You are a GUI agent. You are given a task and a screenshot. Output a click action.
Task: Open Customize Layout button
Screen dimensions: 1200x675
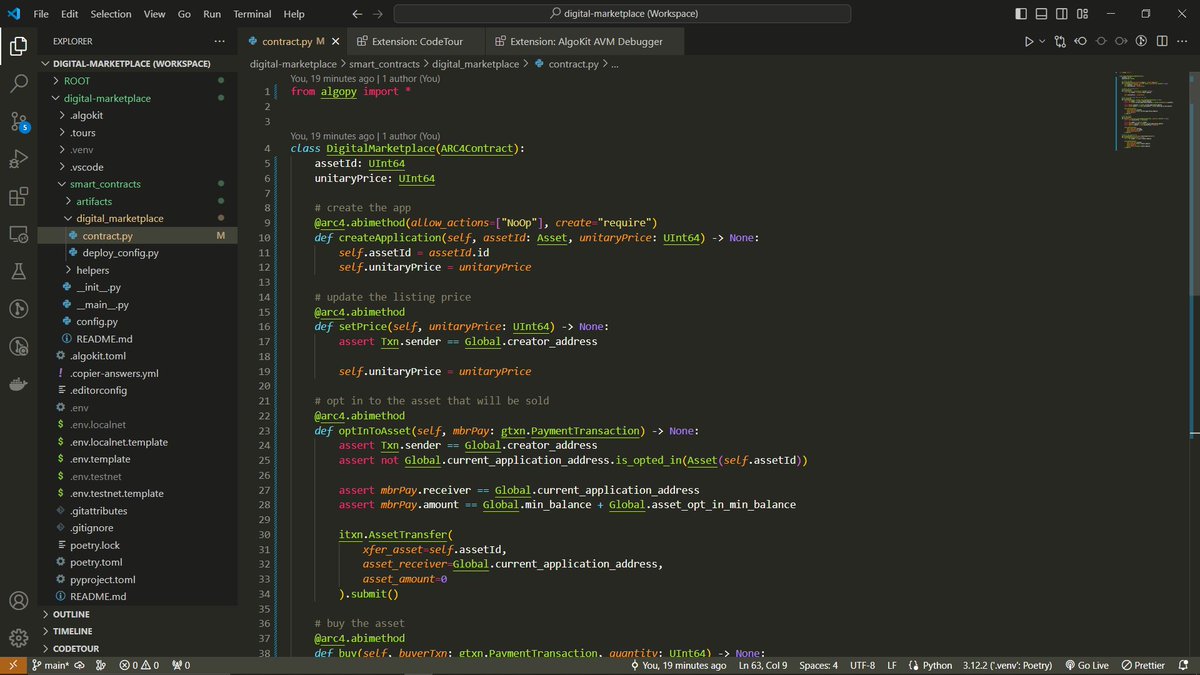pos(1081,14)
